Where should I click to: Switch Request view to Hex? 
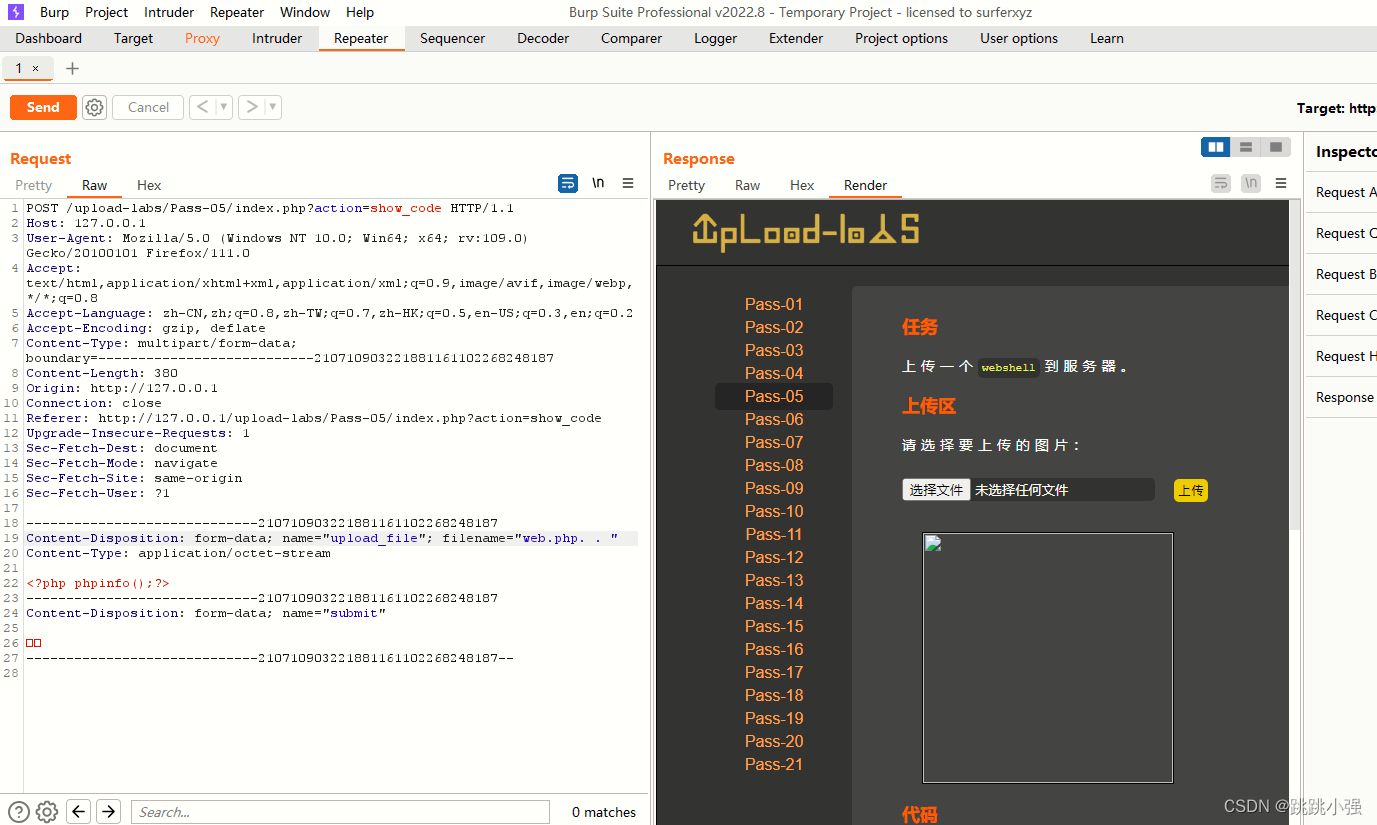tap(149, 185)
